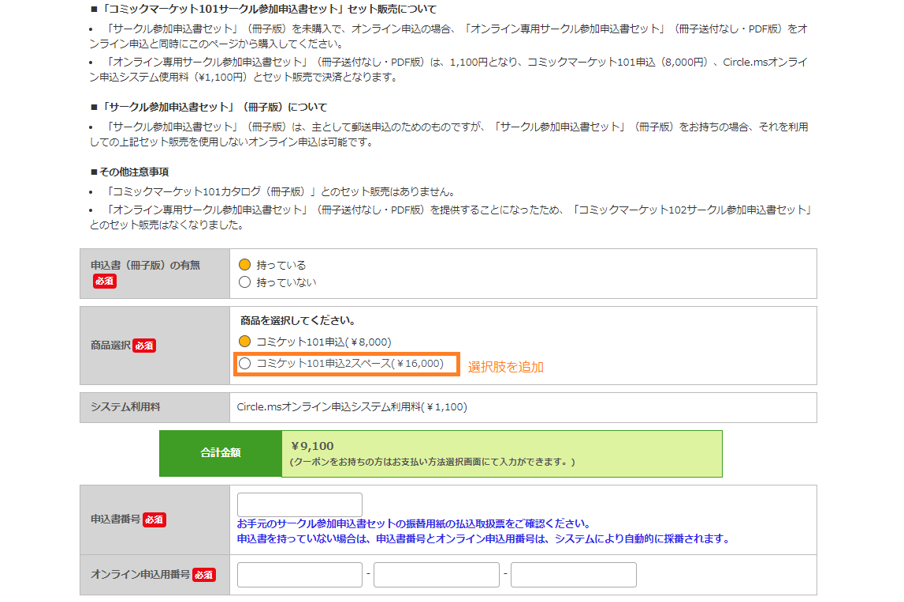Click the 必須 badge beside 商品選択
904x602 pixels.
click(x=144, y=345)
